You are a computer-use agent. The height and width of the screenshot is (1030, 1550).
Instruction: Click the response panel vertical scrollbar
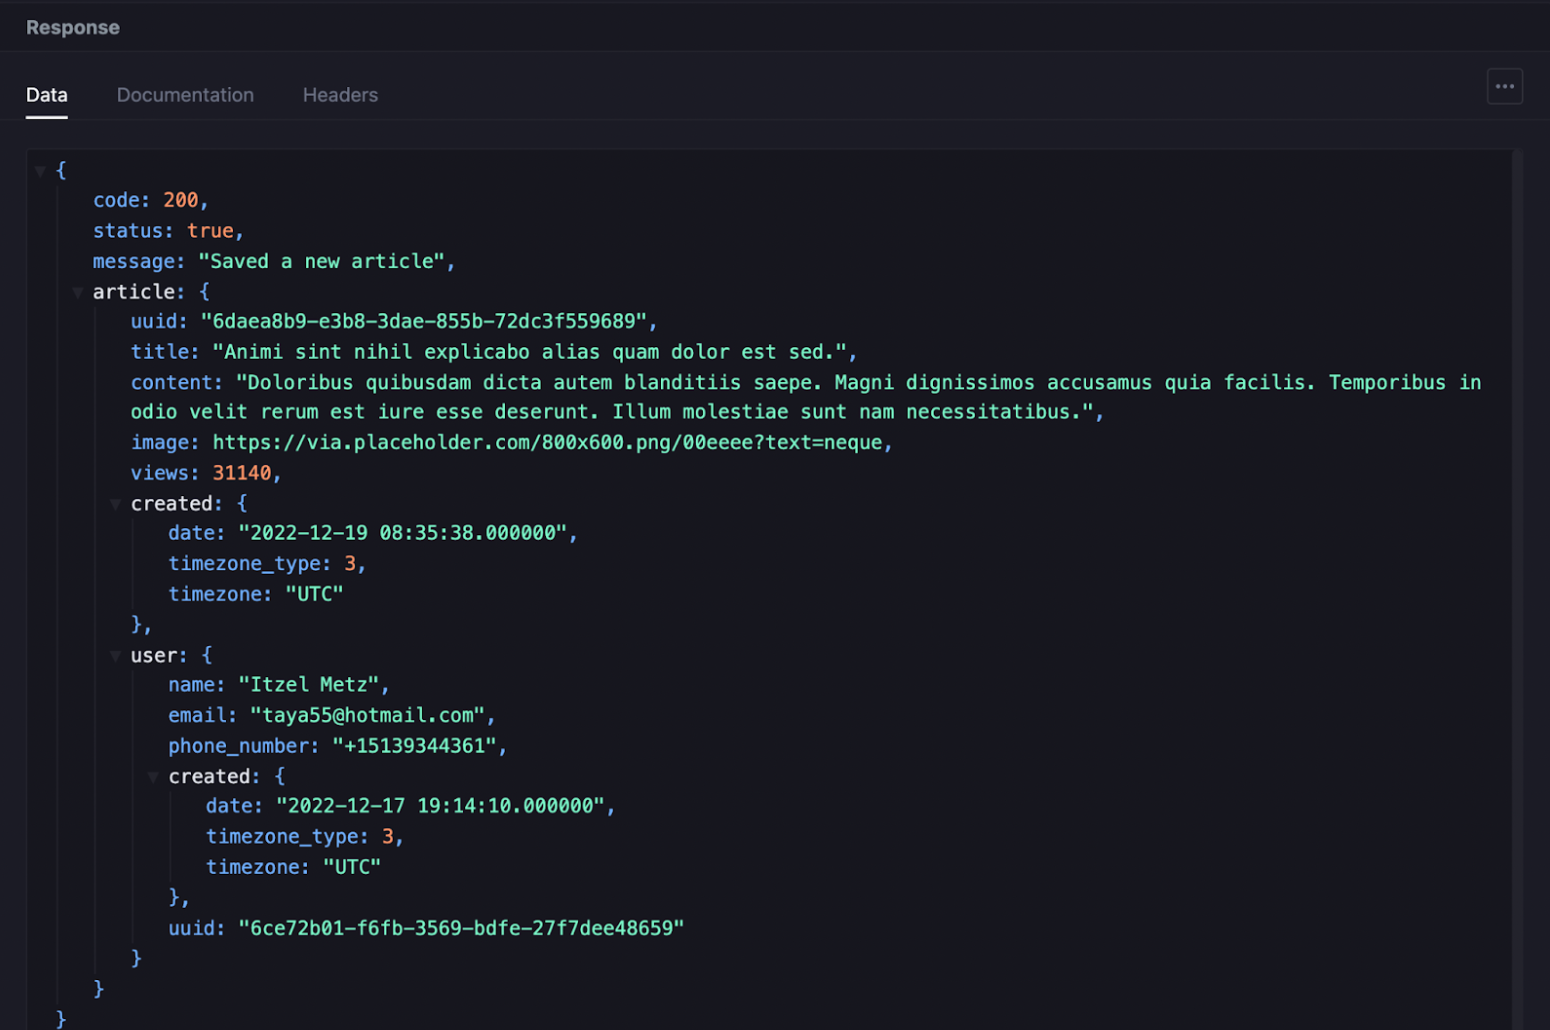click(x=1517, y=590)
